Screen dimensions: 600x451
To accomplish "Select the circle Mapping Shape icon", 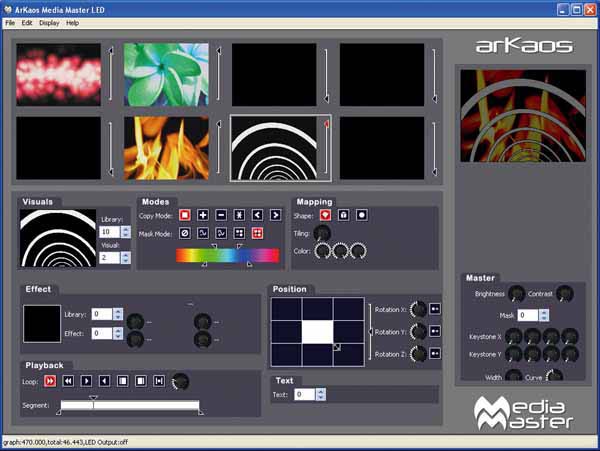I will pyautogui.click(x=362, y=215).
